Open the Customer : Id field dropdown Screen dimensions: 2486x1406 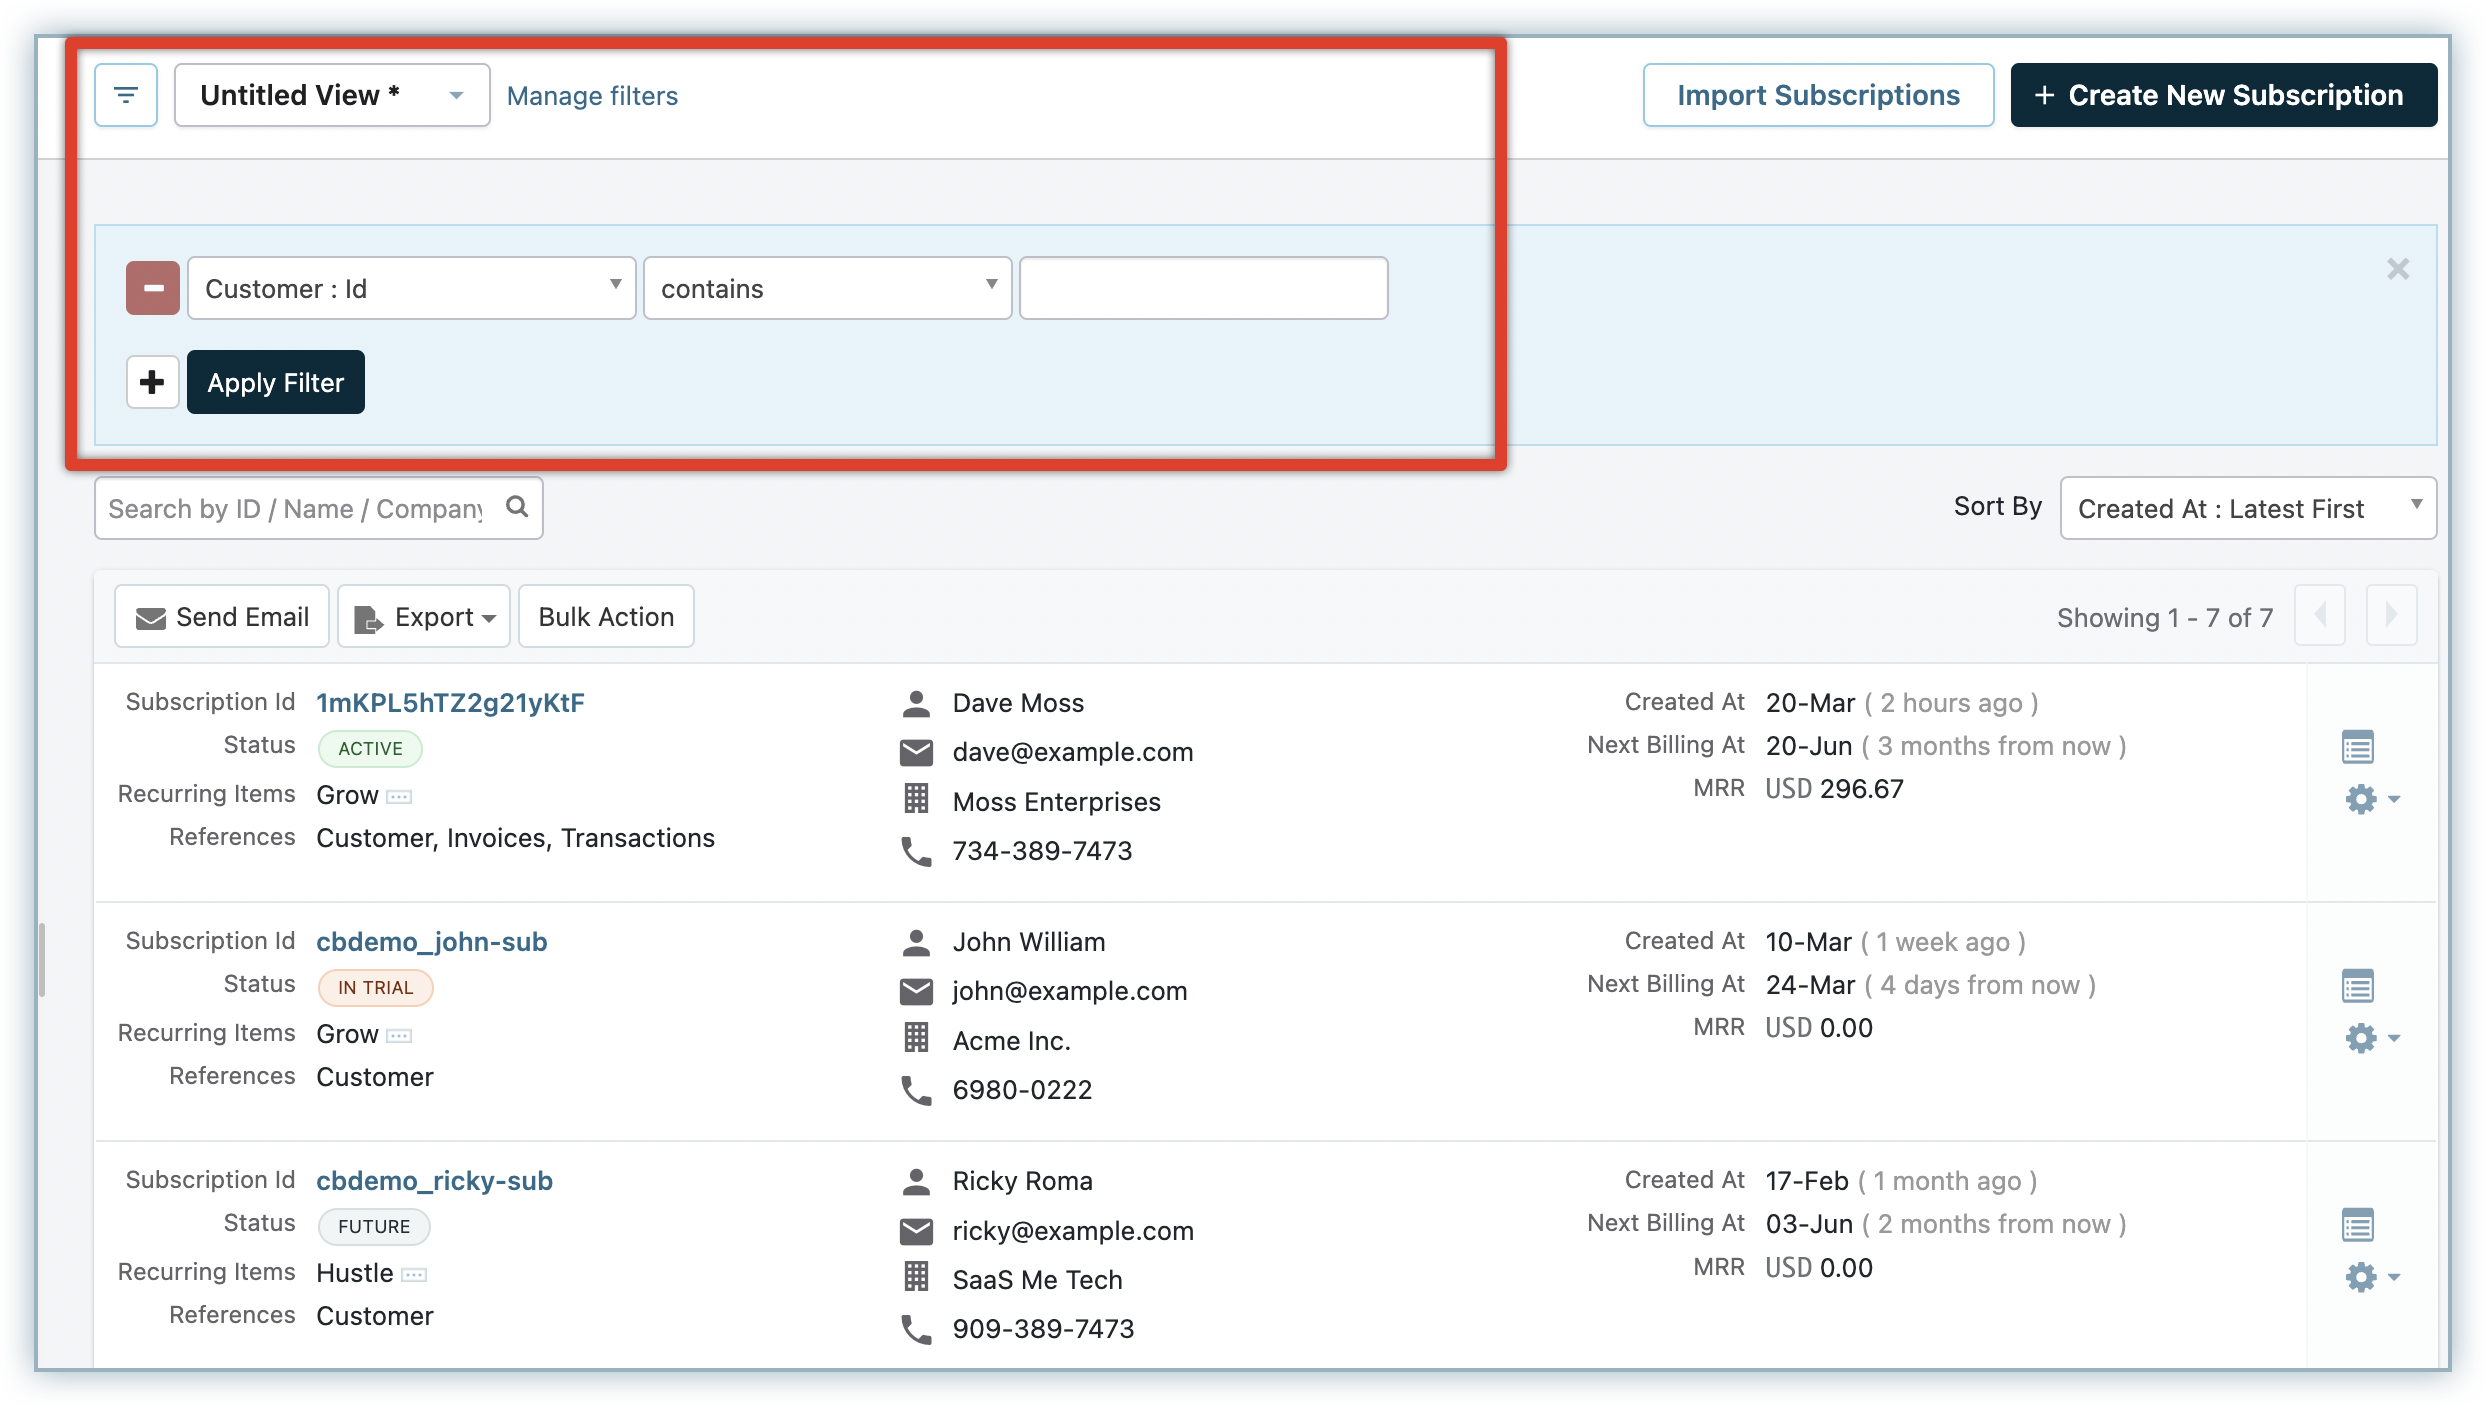tap(411, 288)
